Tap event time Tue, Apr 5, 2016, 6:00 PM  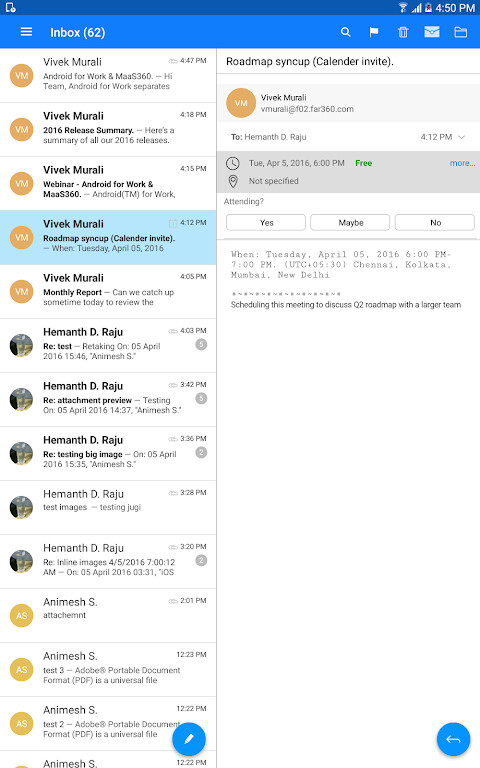pyautogui.click(x=296, y=163)
